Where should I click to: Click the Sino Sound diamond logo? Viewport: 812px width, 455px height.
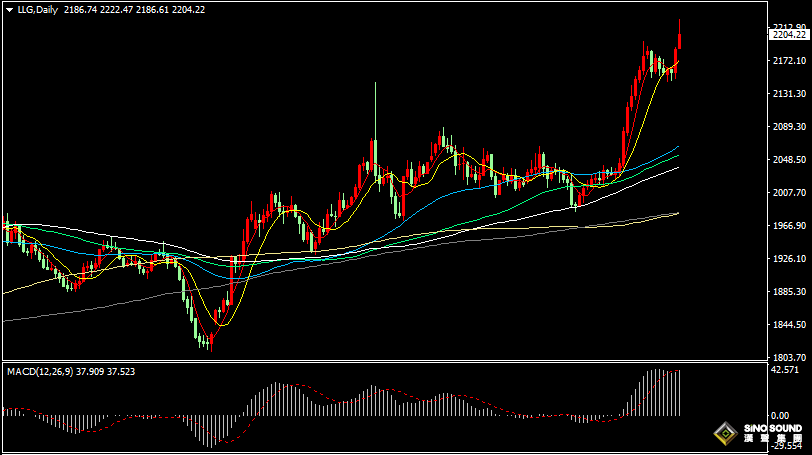point(722,434)
